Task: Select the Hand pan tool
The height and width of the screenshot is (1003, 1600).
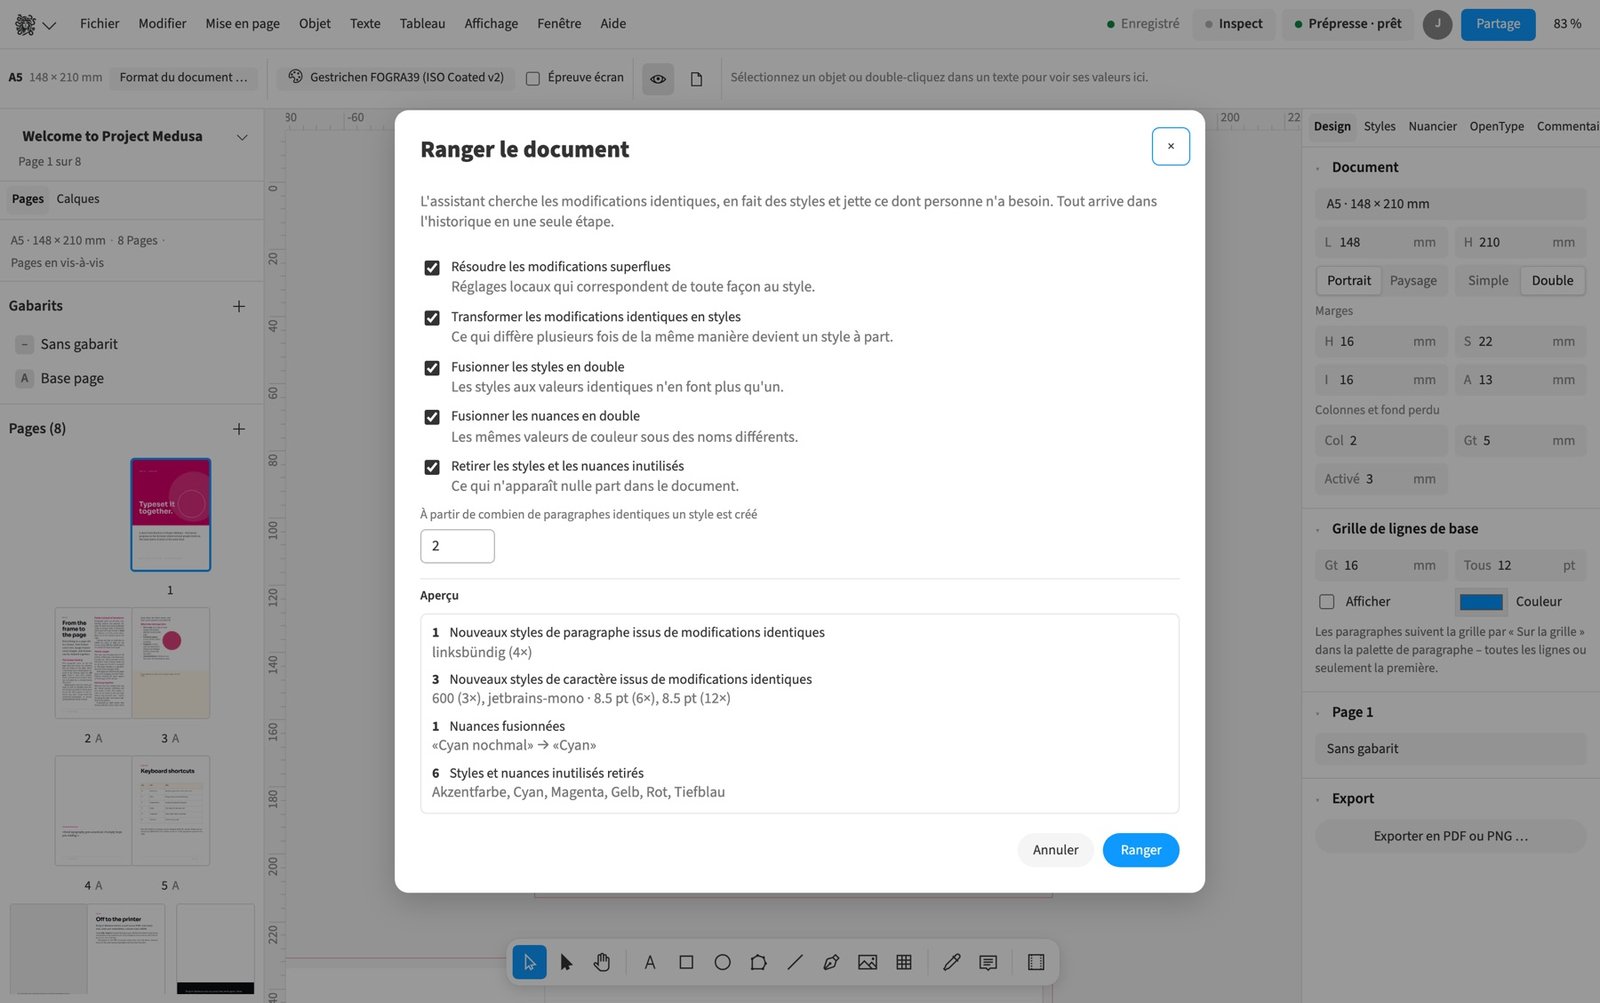Action: [602, 962]
